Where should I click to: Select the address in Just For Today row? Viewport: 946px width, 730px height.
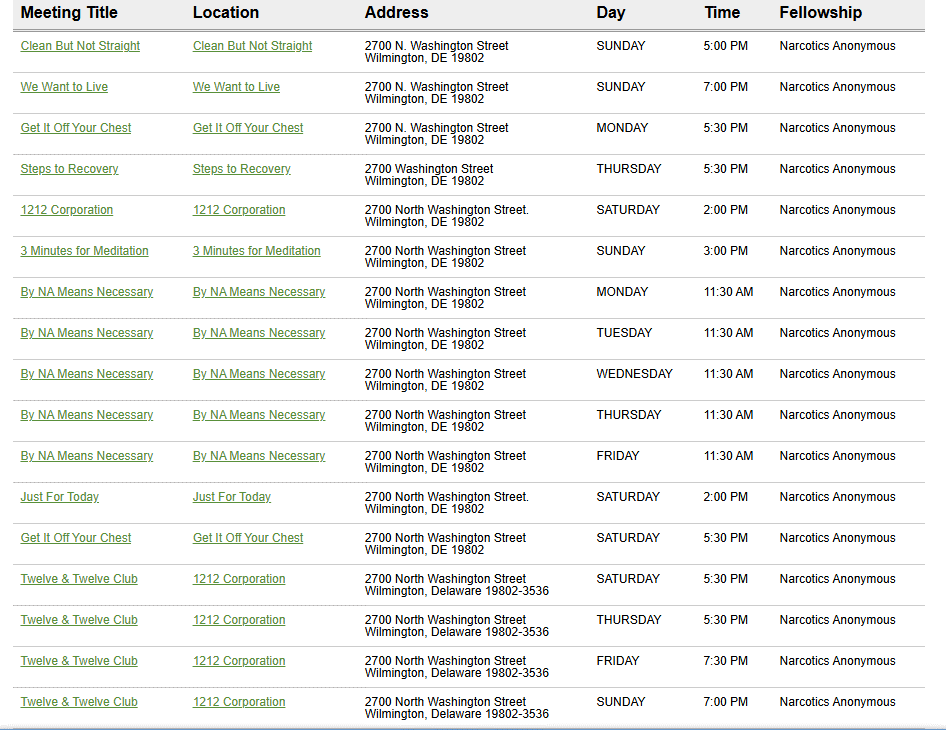446,503
